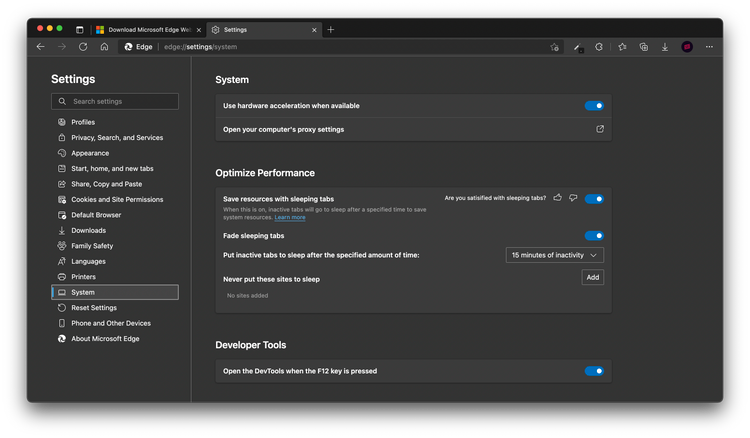Viewport: 750px width, 438px height.
Task: Open computer's proxy settings external link icon
Action: coord(600,129)
